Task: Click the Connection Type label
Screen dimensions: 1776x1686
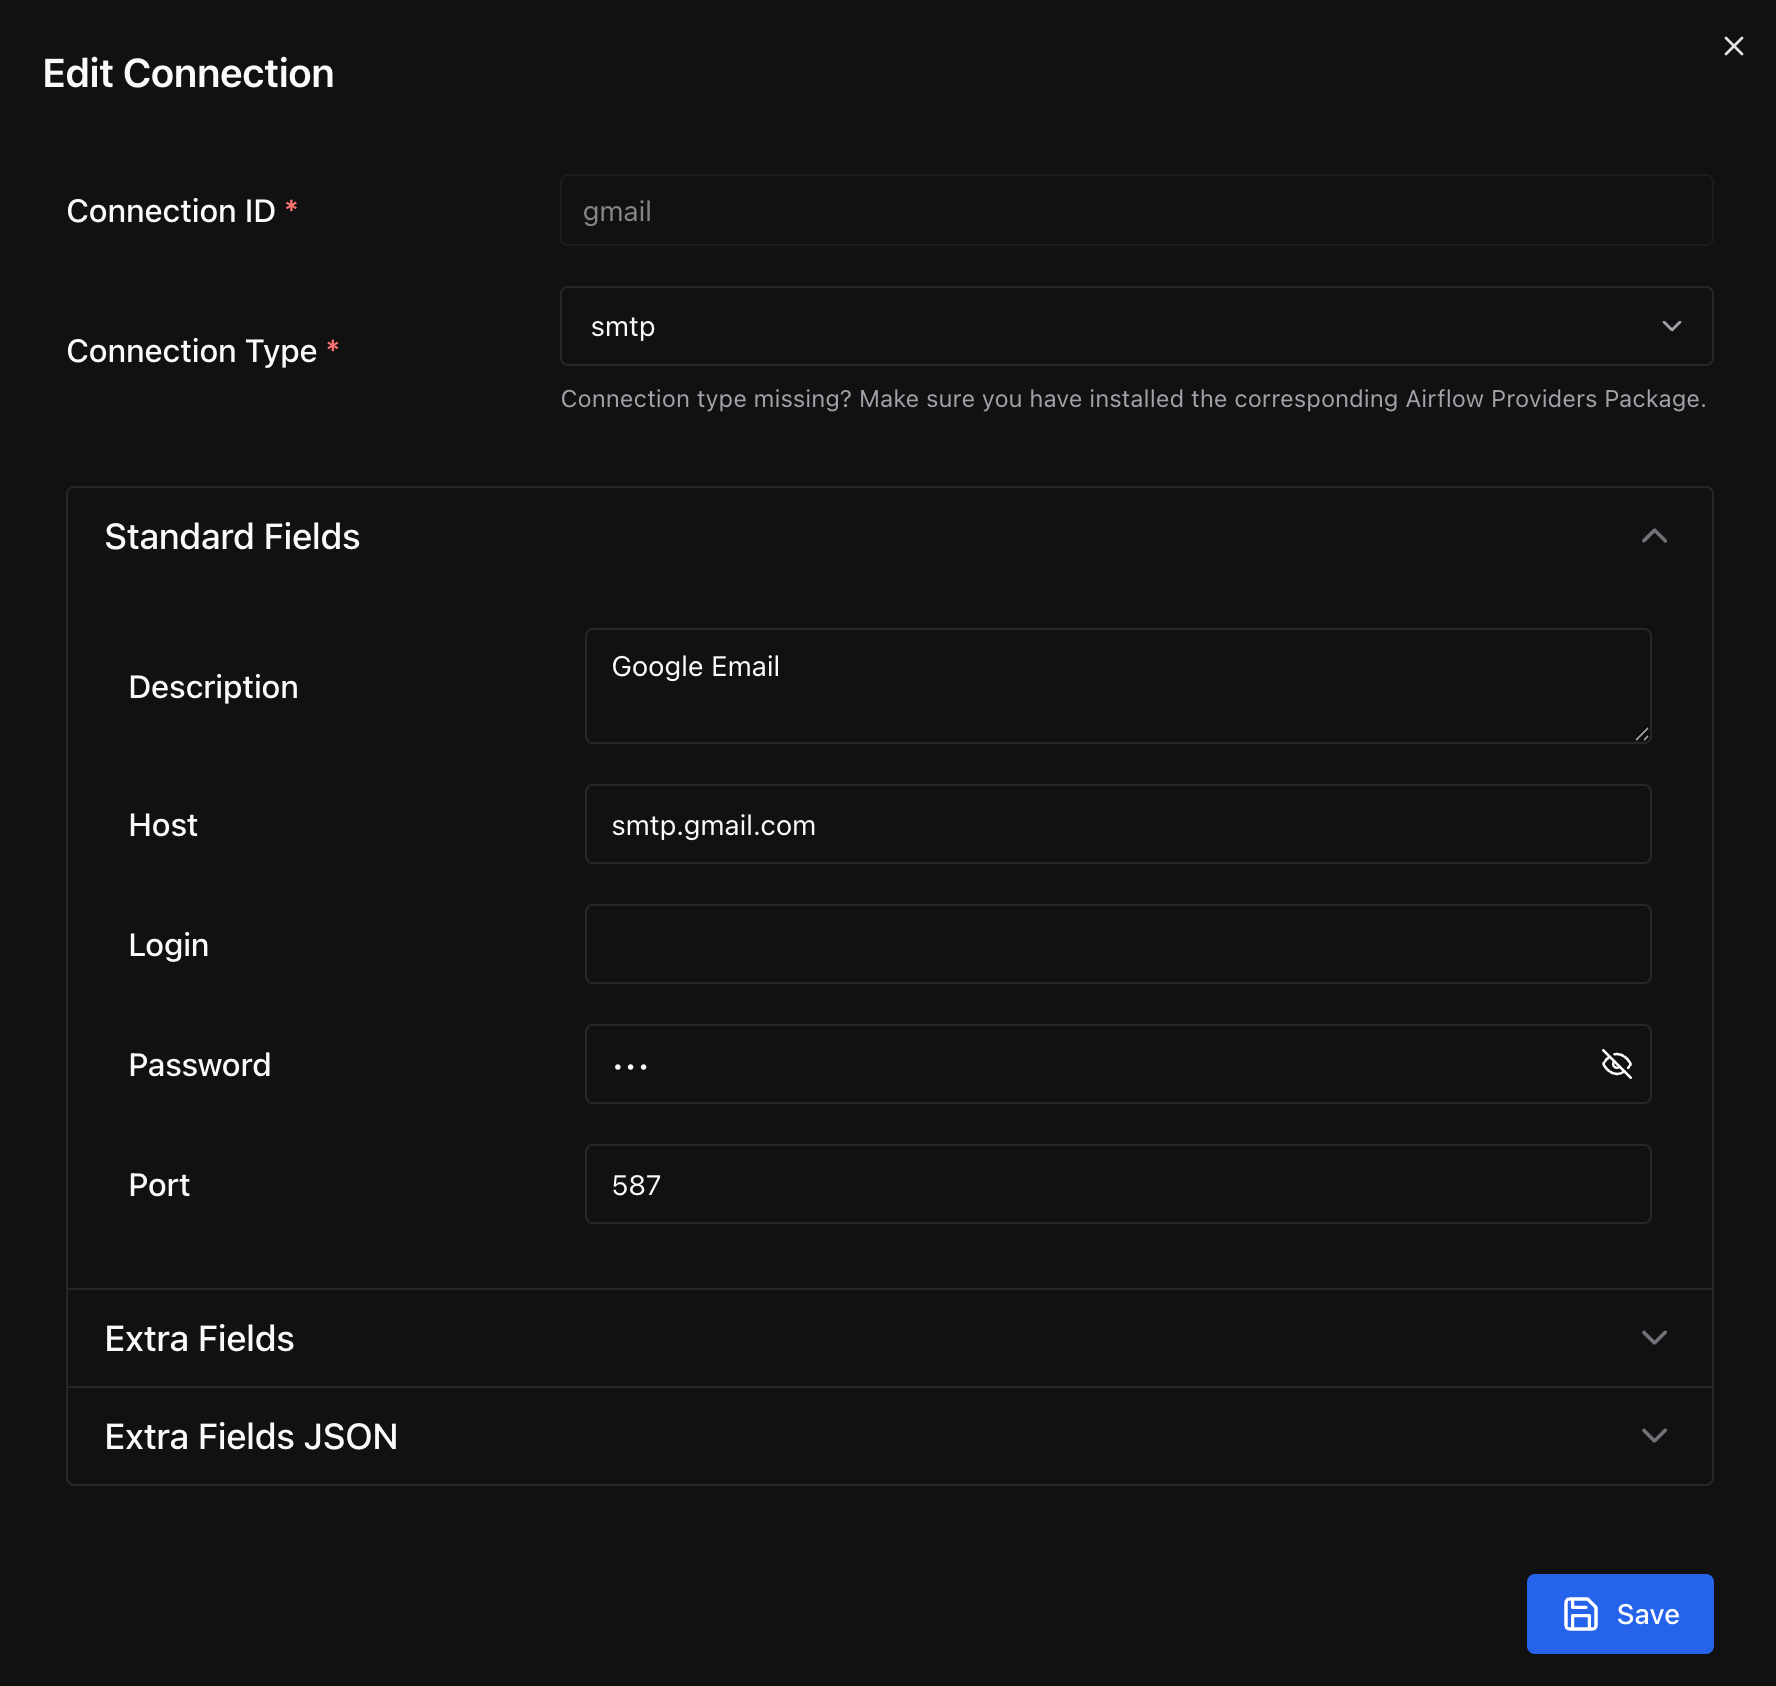Action: 192,351
